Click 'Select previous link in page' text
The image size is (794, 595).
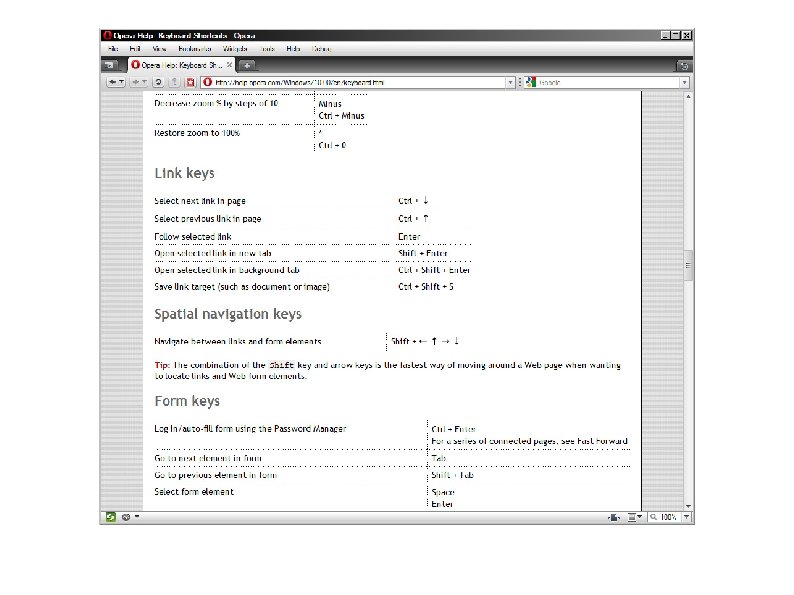pyautogui.click(x=208, y=219)
